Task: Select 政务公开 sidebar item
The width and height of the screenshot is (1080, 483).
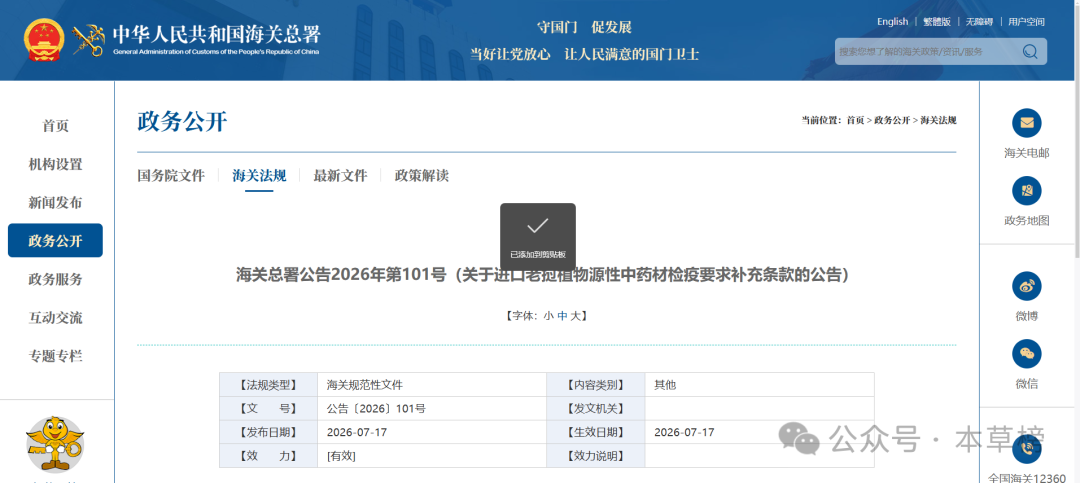Action: 55,240
